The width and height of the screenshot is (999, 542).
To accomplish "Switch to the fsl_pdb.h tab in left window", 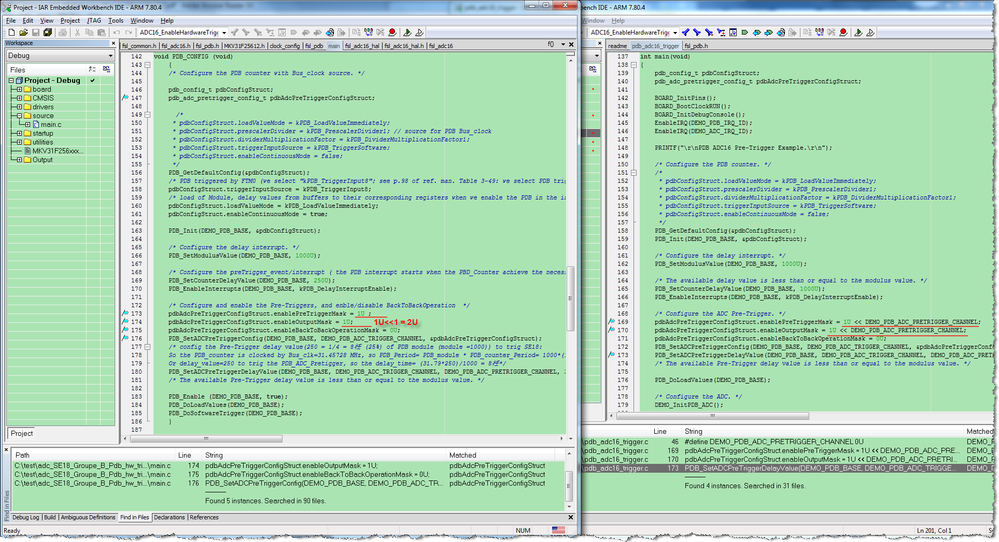I will (x=208, y=46).
